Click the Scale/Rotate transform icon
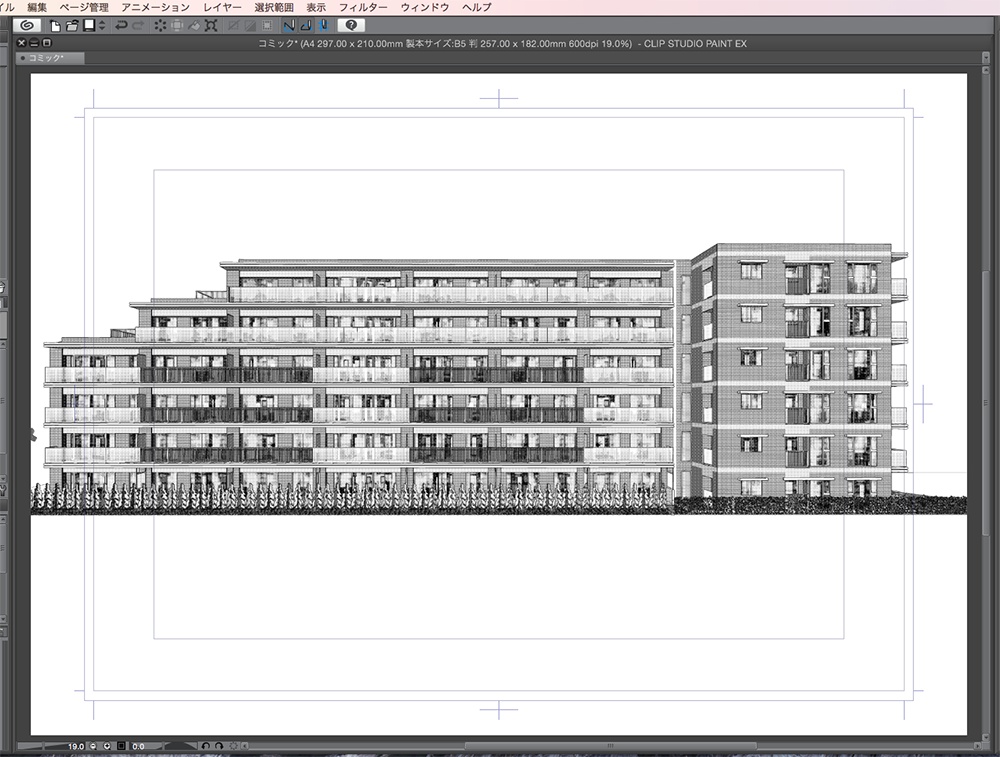 tap(211, 26)
